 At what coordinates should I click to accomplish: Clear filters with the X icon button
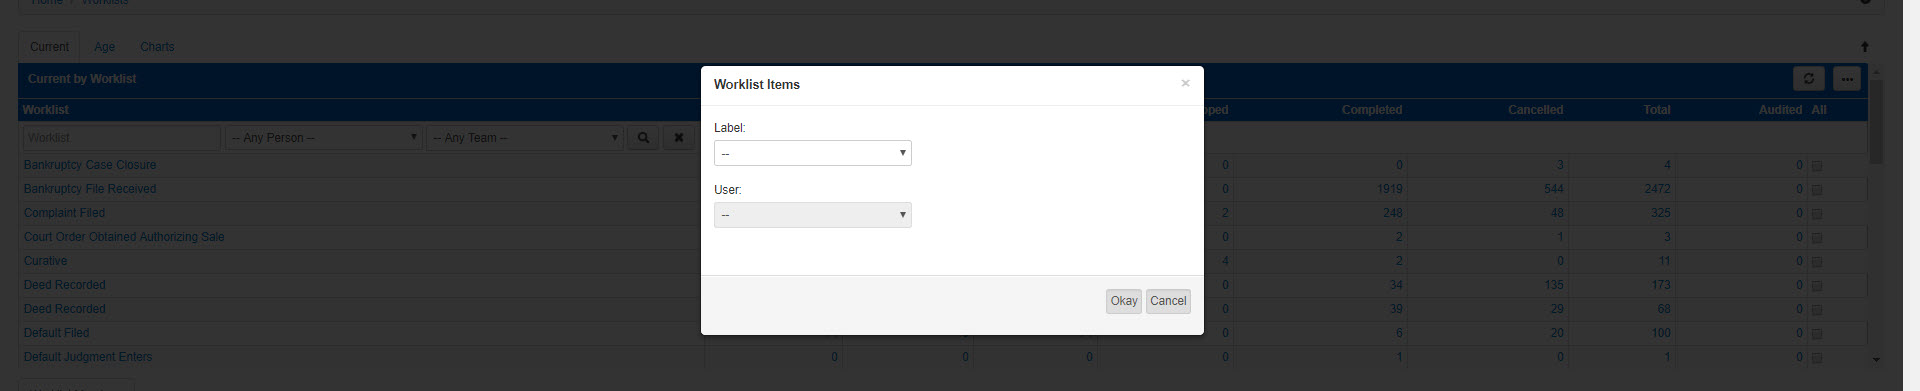coord(678,138)
